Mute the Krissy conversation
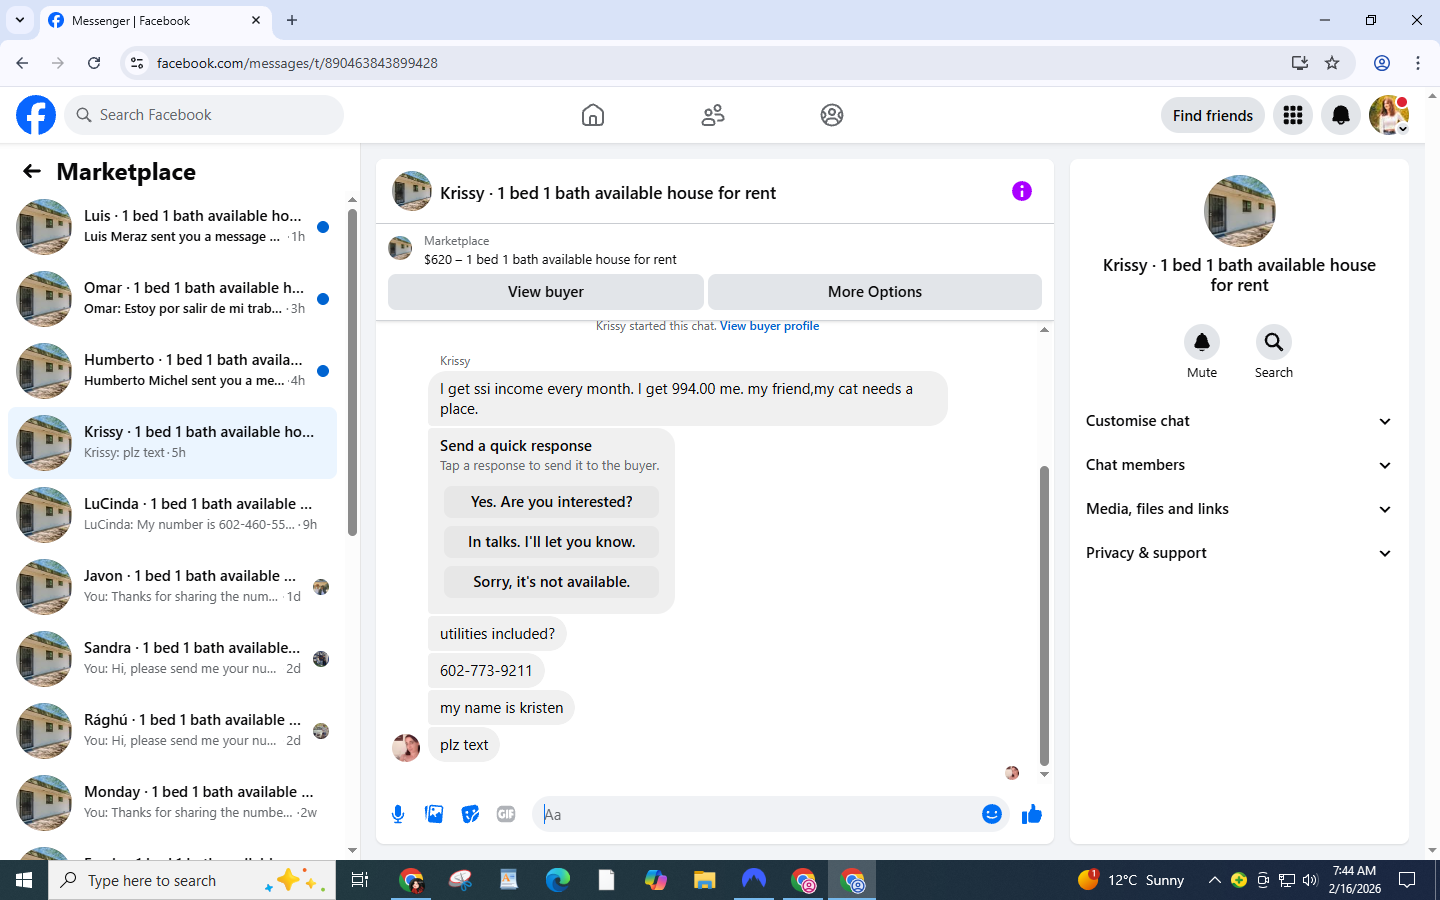 coord(1202,342)
